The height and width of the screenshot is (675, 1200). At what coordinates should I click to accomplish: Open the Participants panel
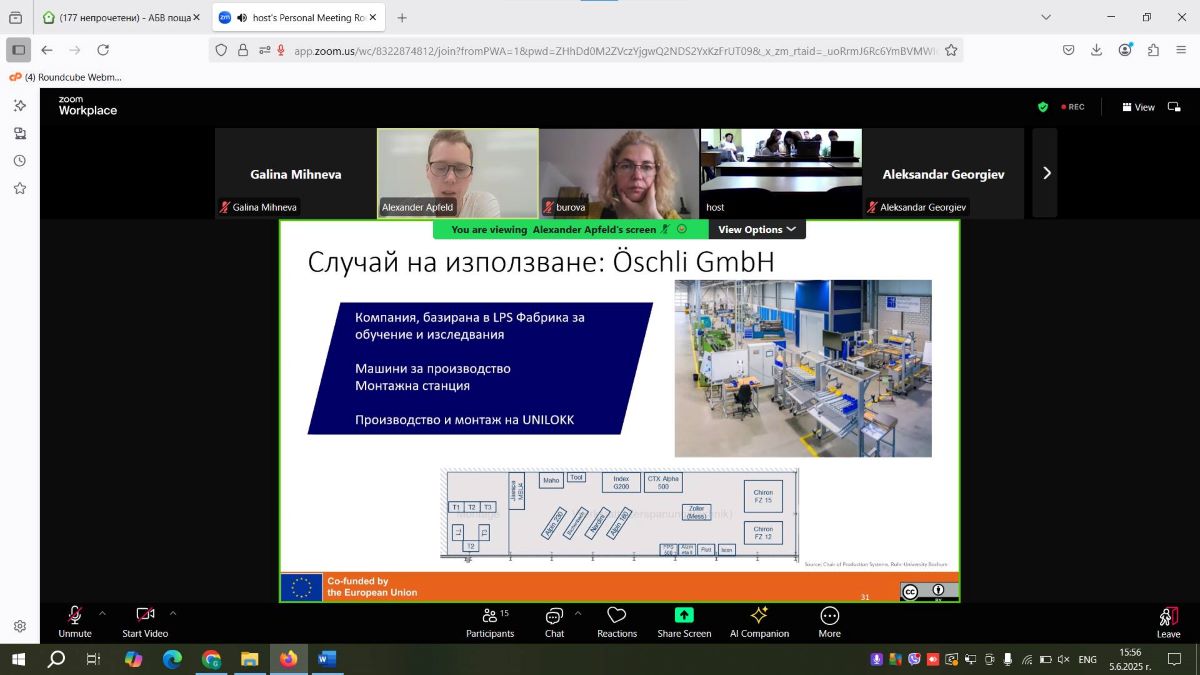click(490, 621)
